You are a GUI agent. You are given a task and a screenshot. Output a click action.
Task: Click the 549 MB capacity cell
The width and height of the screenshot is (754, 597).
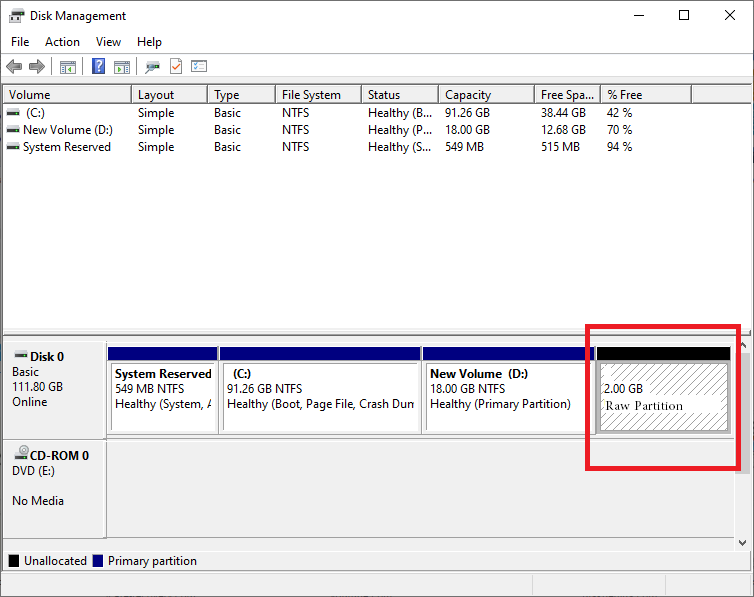pyautogui.click(x=464, y=147)
